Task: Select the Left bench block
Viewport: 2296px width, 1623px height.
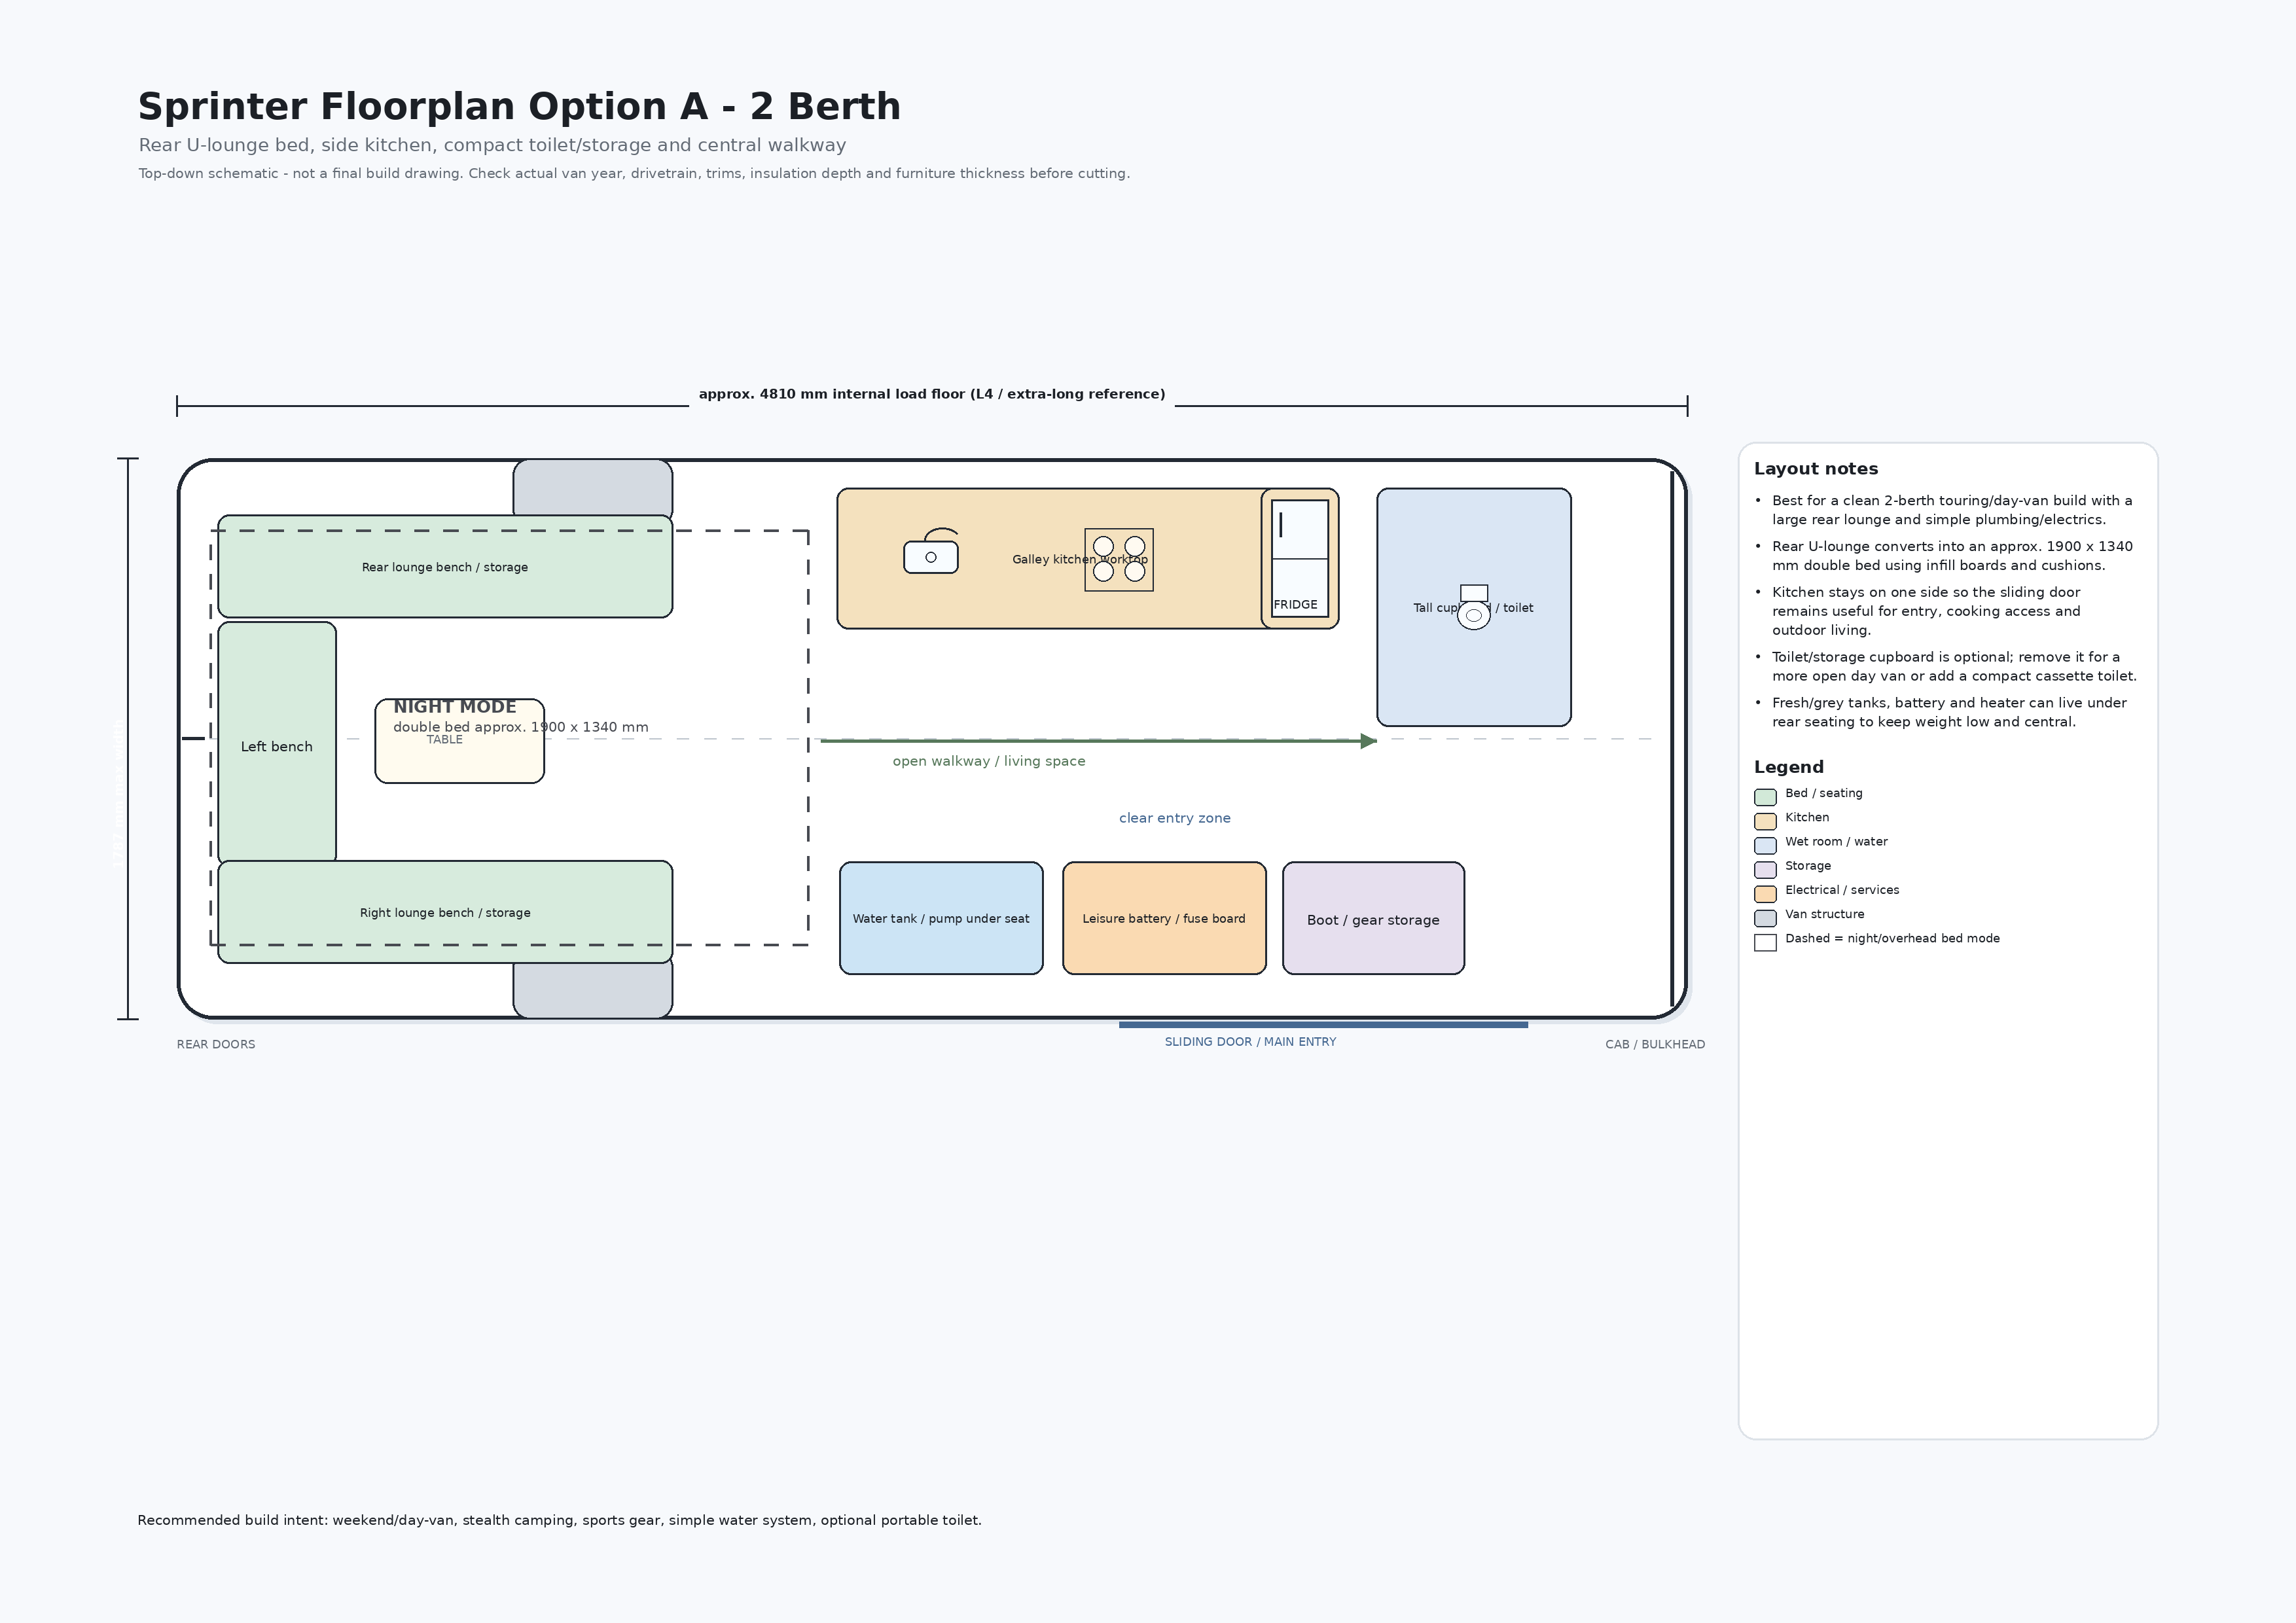Action: 277,743
